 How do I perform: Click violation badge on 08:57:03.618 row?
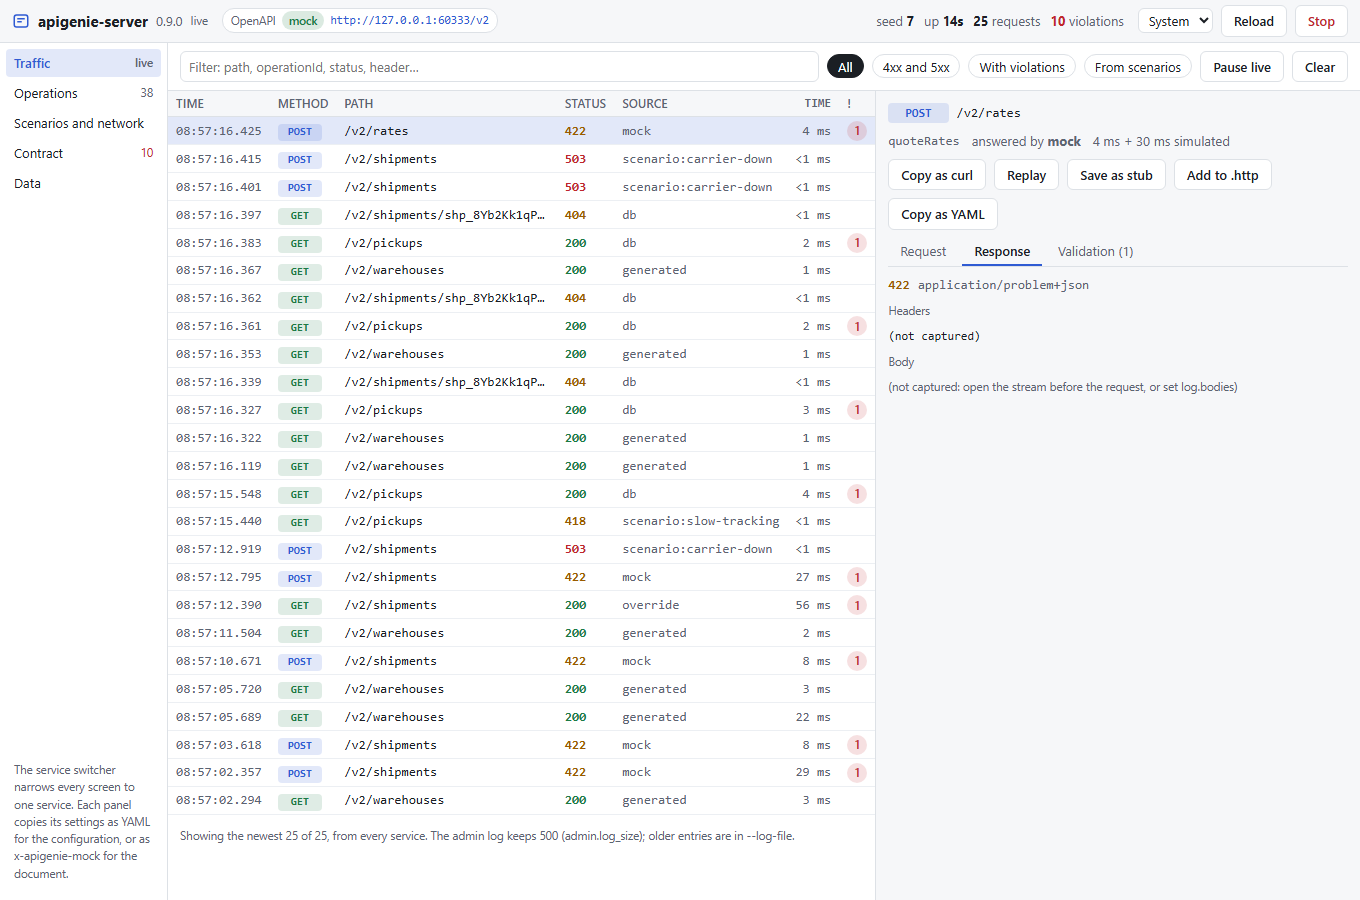click(x=857, y=745)
